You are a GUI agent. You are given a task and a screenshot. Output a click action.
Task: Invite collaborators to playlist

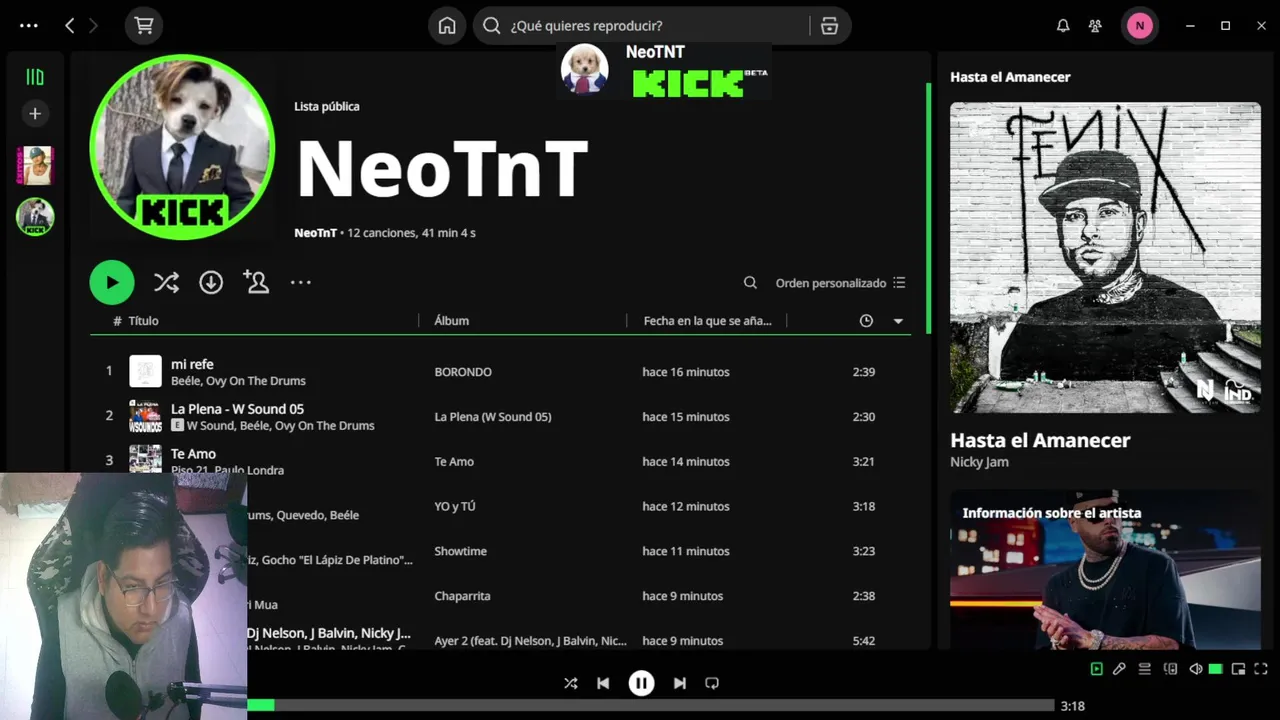click(x=256, y=282)
